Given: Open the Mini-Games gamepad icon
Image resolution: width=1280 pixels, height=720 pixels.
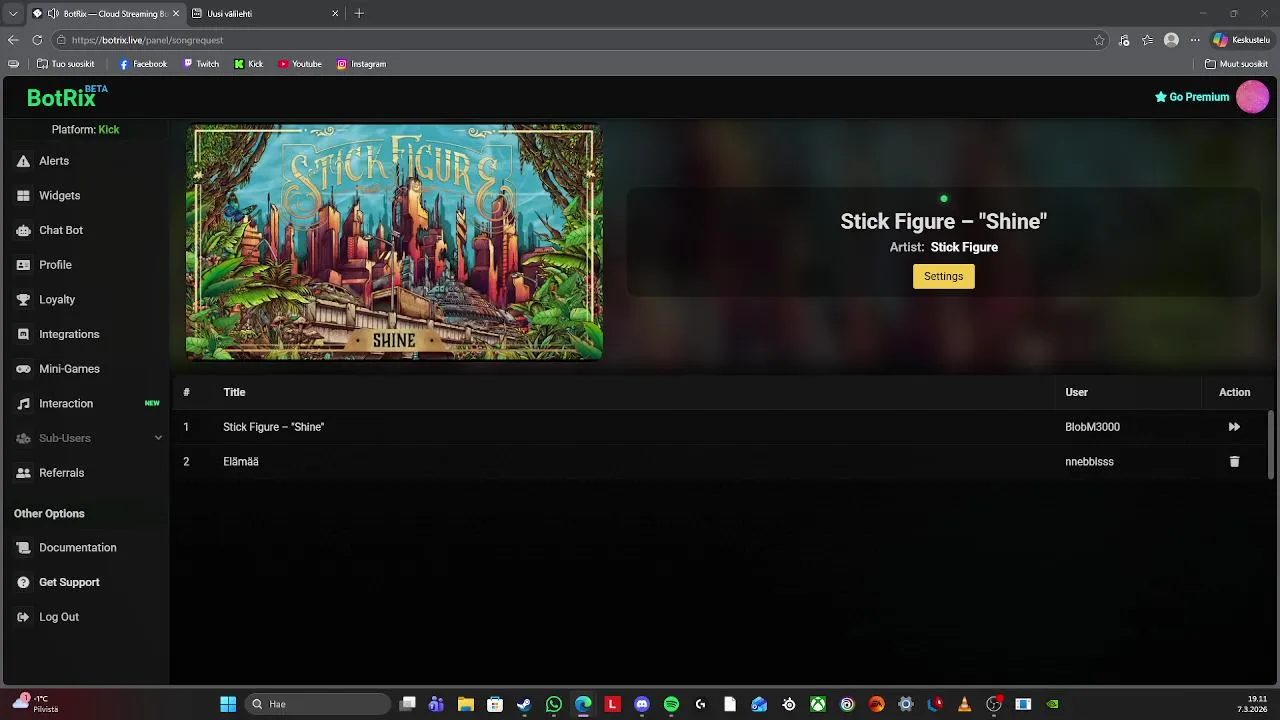Looking at the screenshot, I should tap(23, 369).
